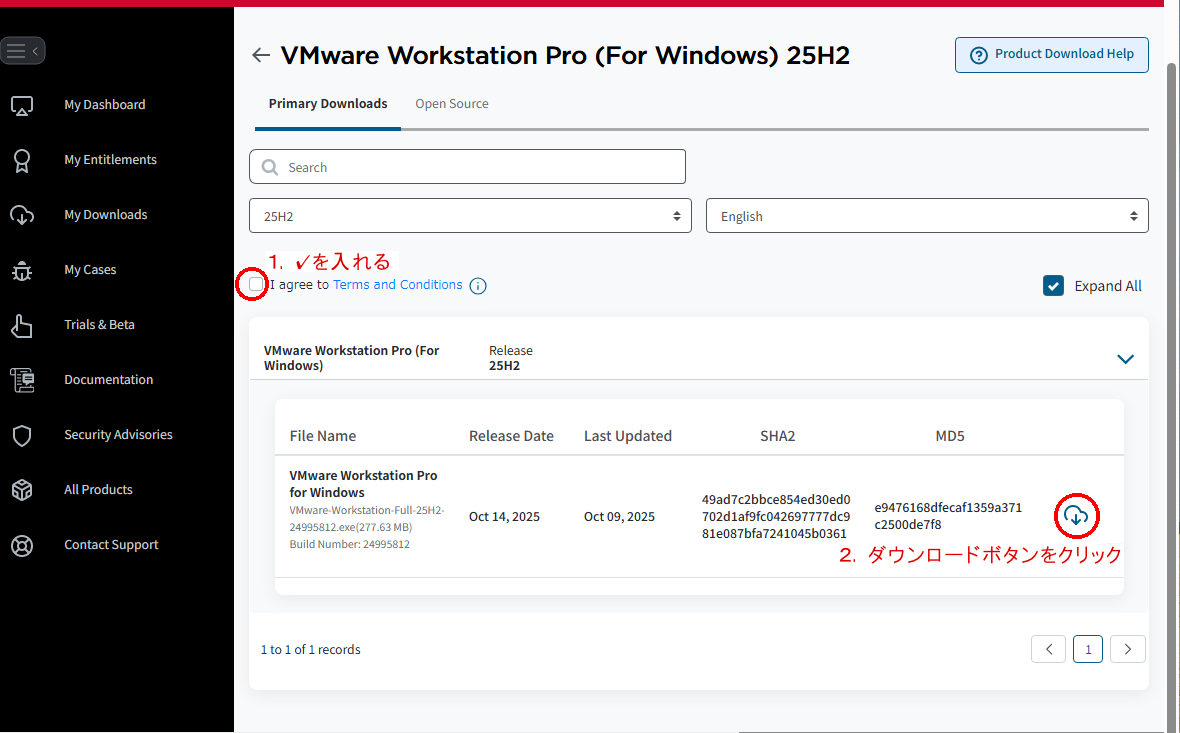Collapse the VMware Workstation Pro release section
Screen dimensions: 1180x733
[x=1125, y=359]
